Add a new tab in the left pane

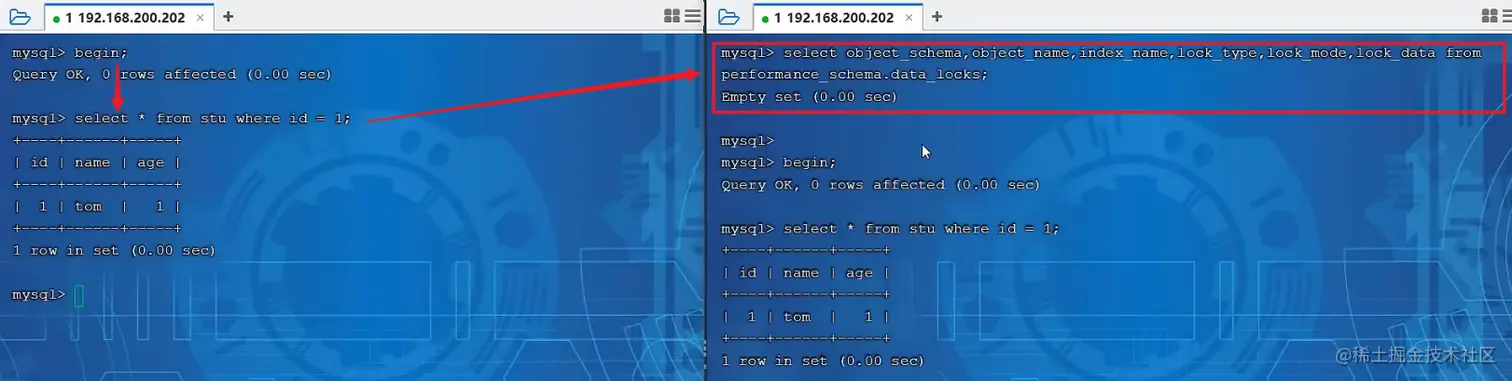click(228, 17)
